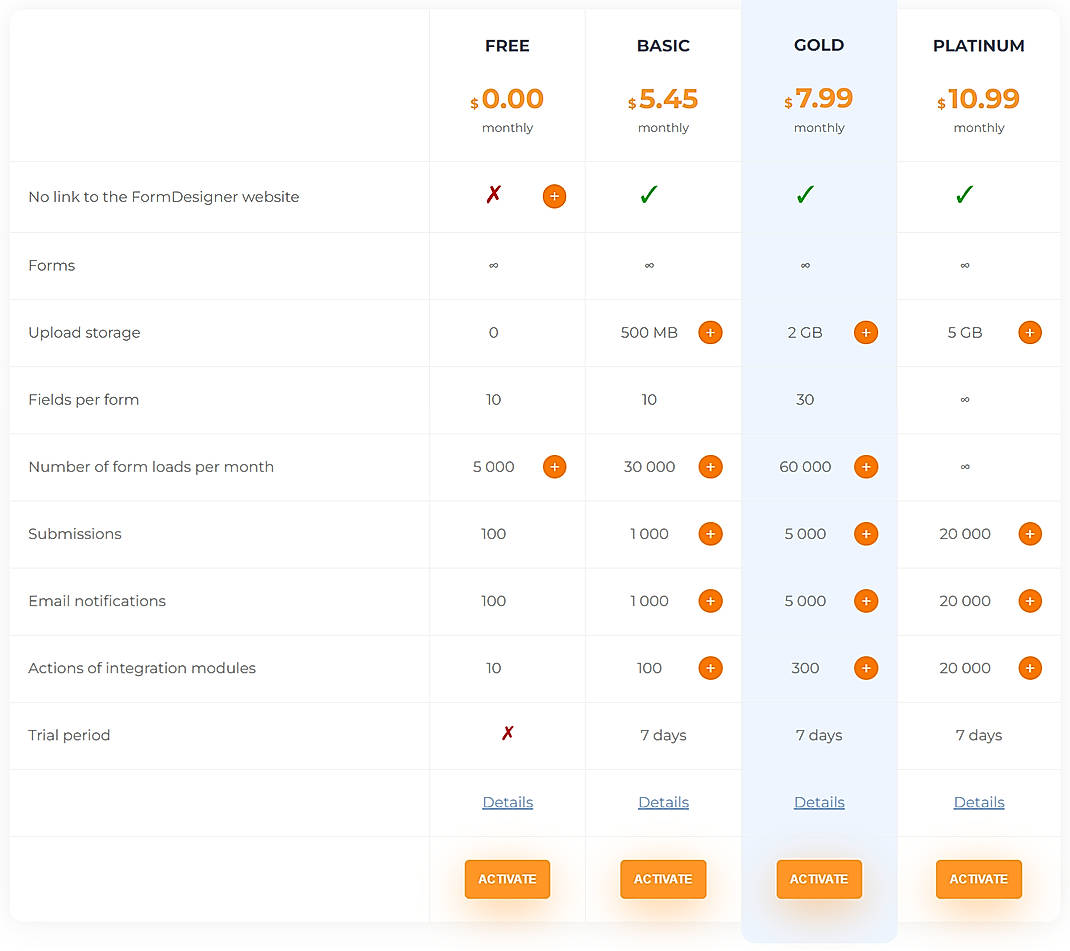1070x951 pixels.
Task: Click plus icon beside Free 5 000 form loads
Action: coord(554,467)
